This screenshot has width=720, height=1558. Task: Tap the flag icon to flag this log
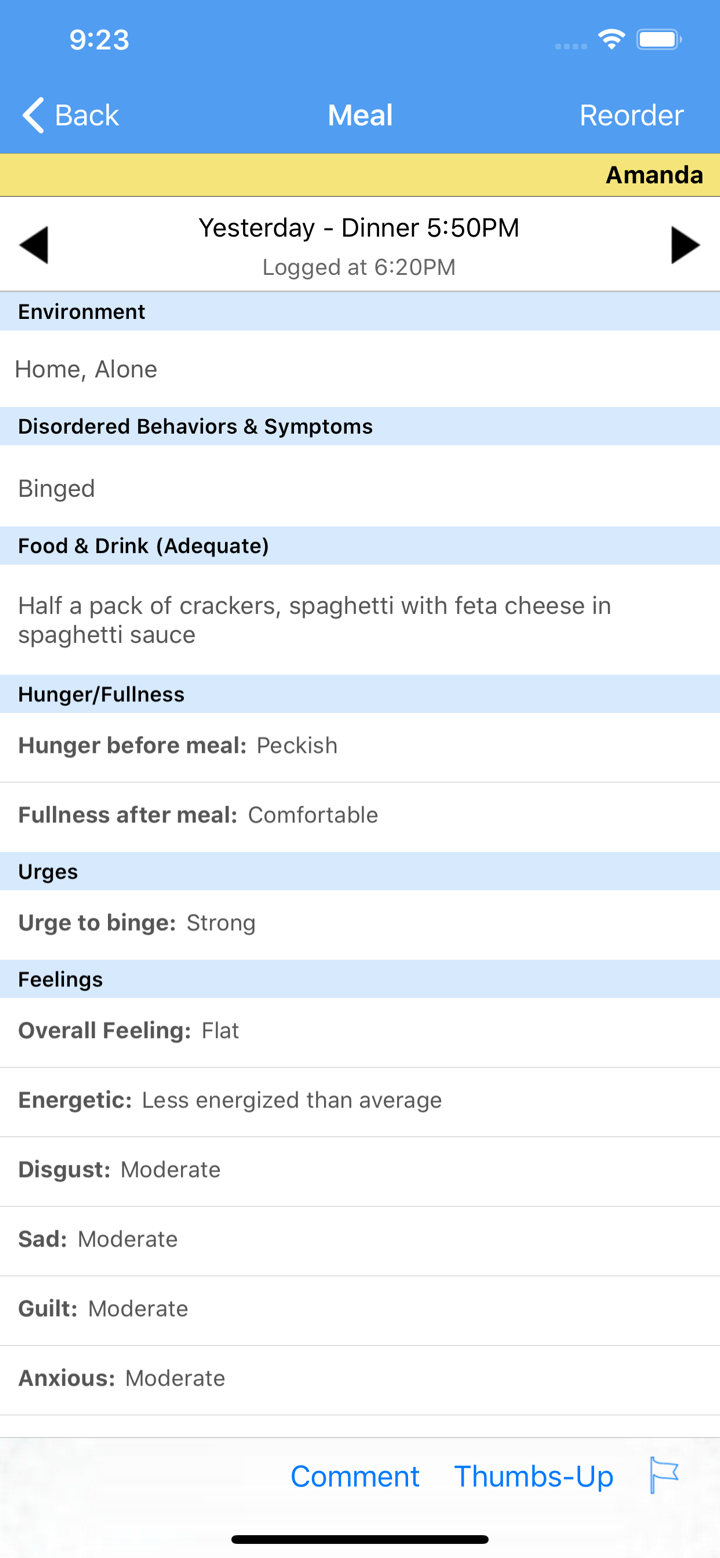tap(663, 1475)
